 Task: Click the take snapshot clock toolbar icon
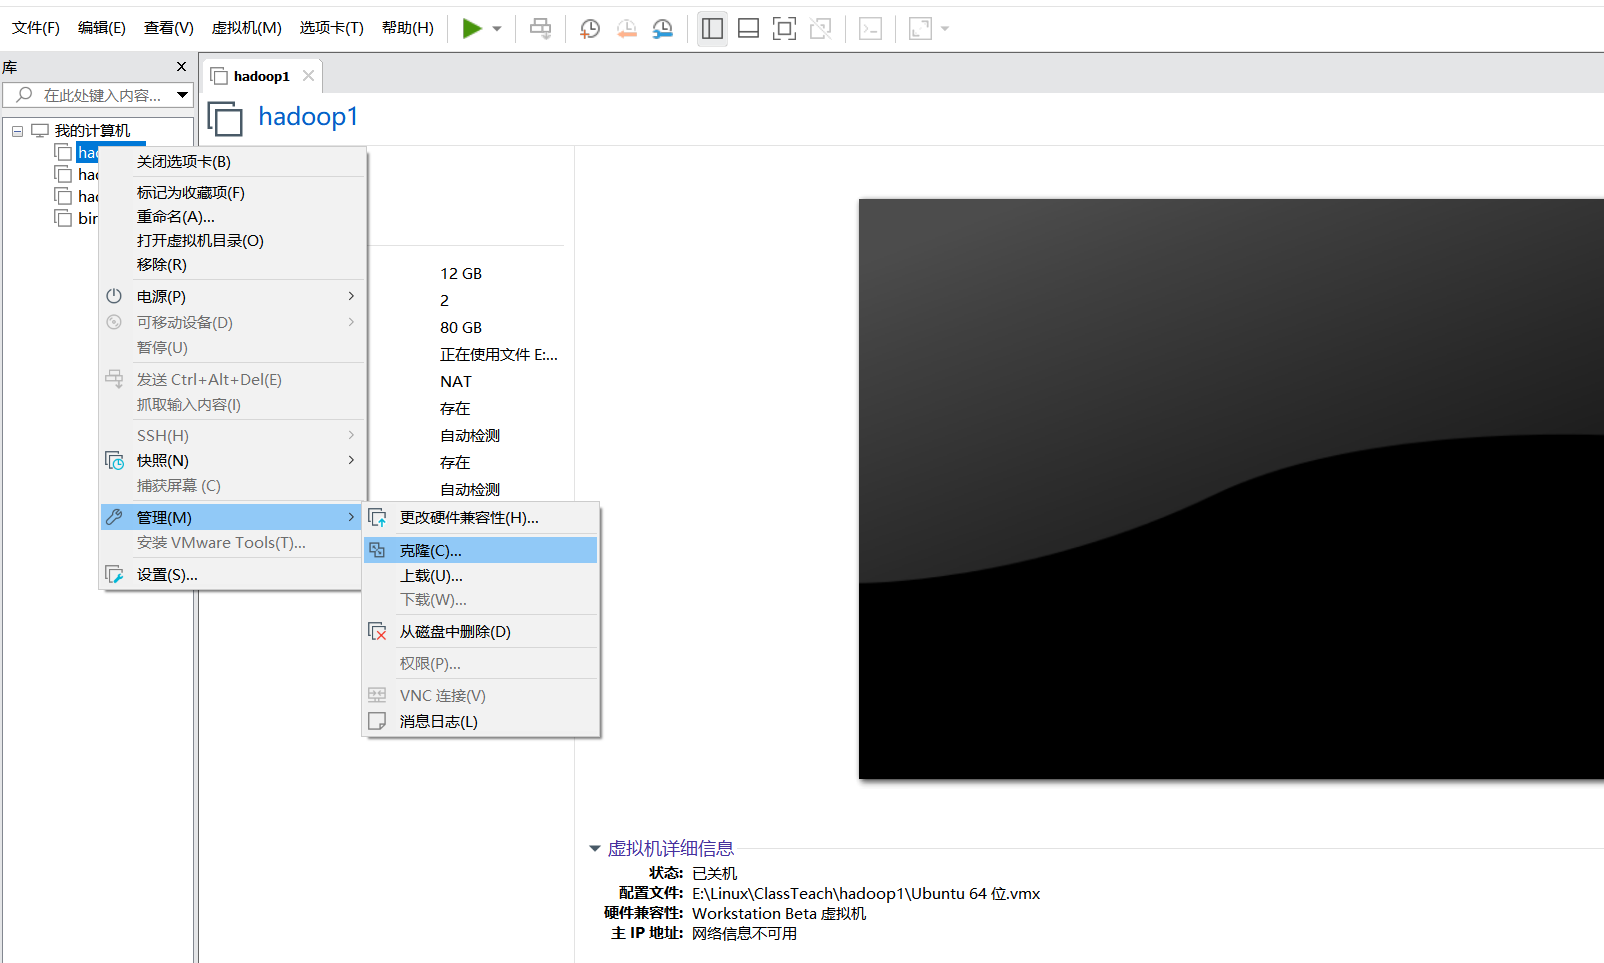[x=590, y=29]
